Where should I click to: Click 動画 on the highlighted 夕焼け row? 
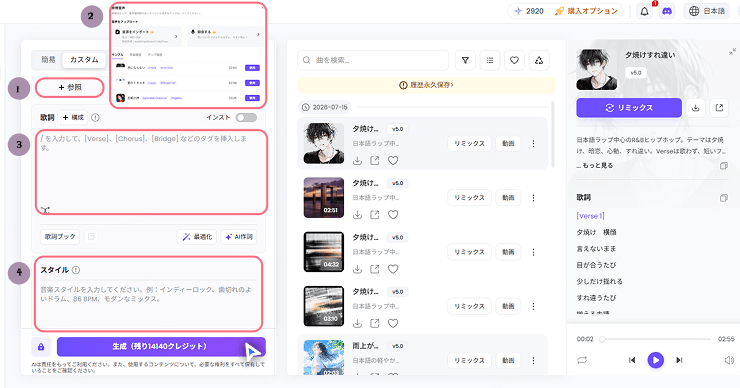click(x=508, y=143)
